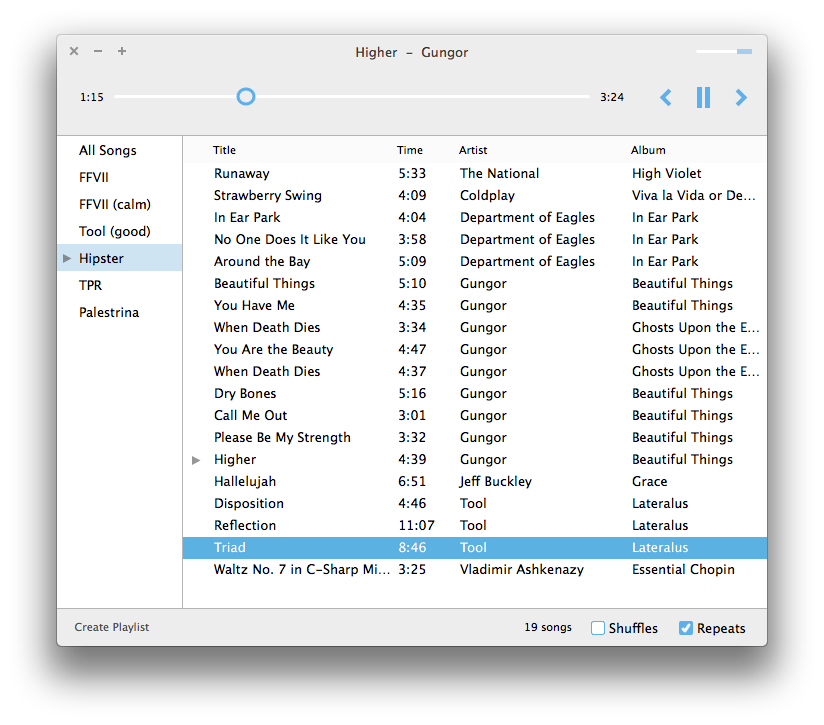Screen dimensions: 824x725
Task: Select the song Disposition
Action: click(x=475, y=504)
